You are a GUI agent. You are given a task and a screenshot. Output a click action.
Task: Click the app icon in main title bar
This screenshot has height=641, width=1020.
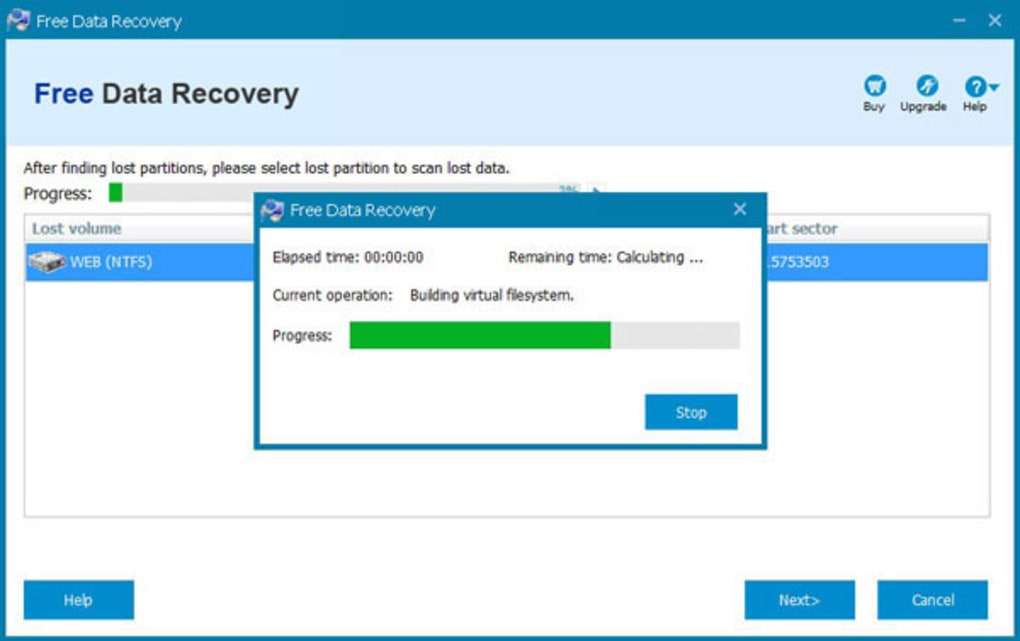click(x=18, y=21)
